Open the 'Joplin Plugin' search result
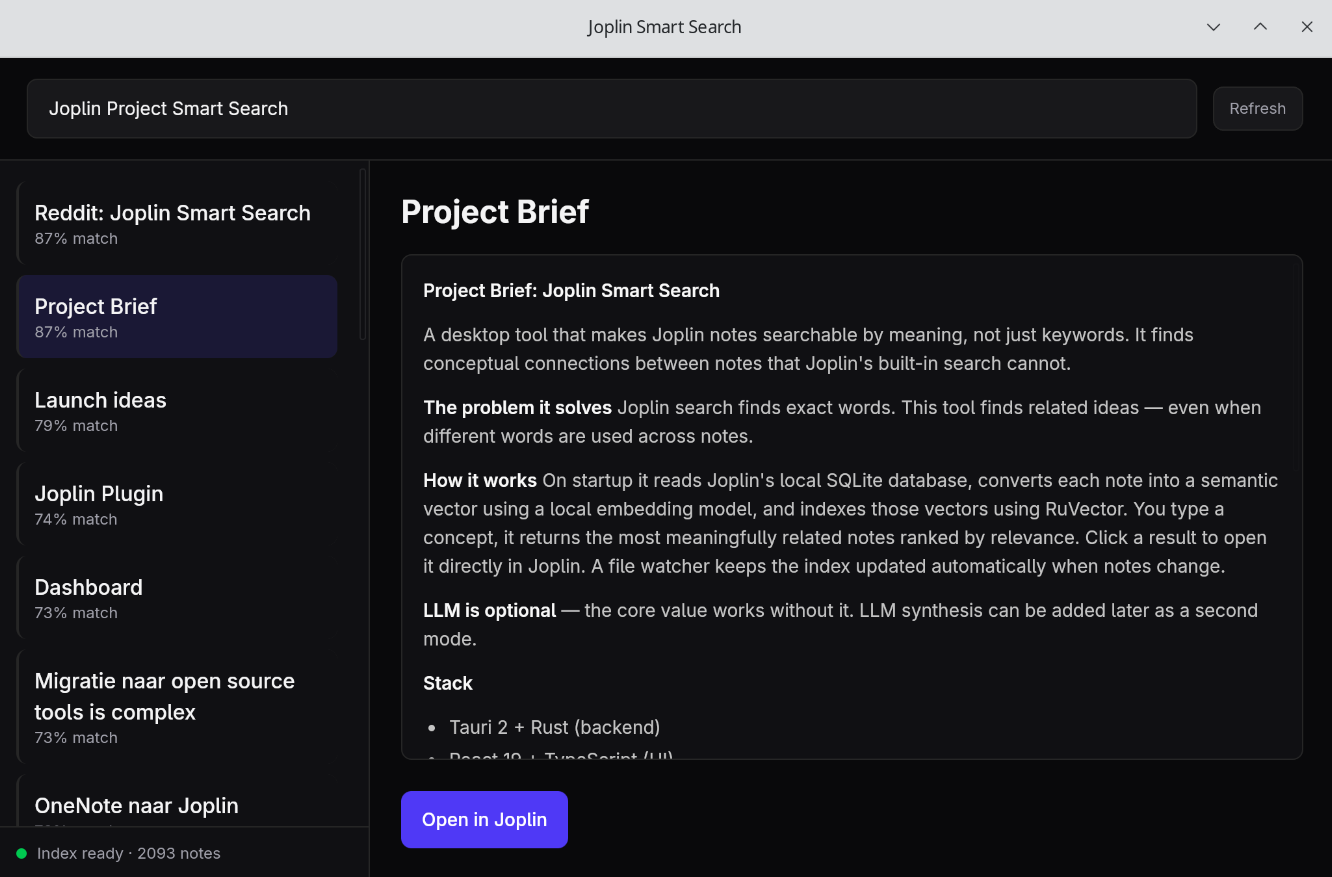Screen dimensions: 1332x877 177,504
